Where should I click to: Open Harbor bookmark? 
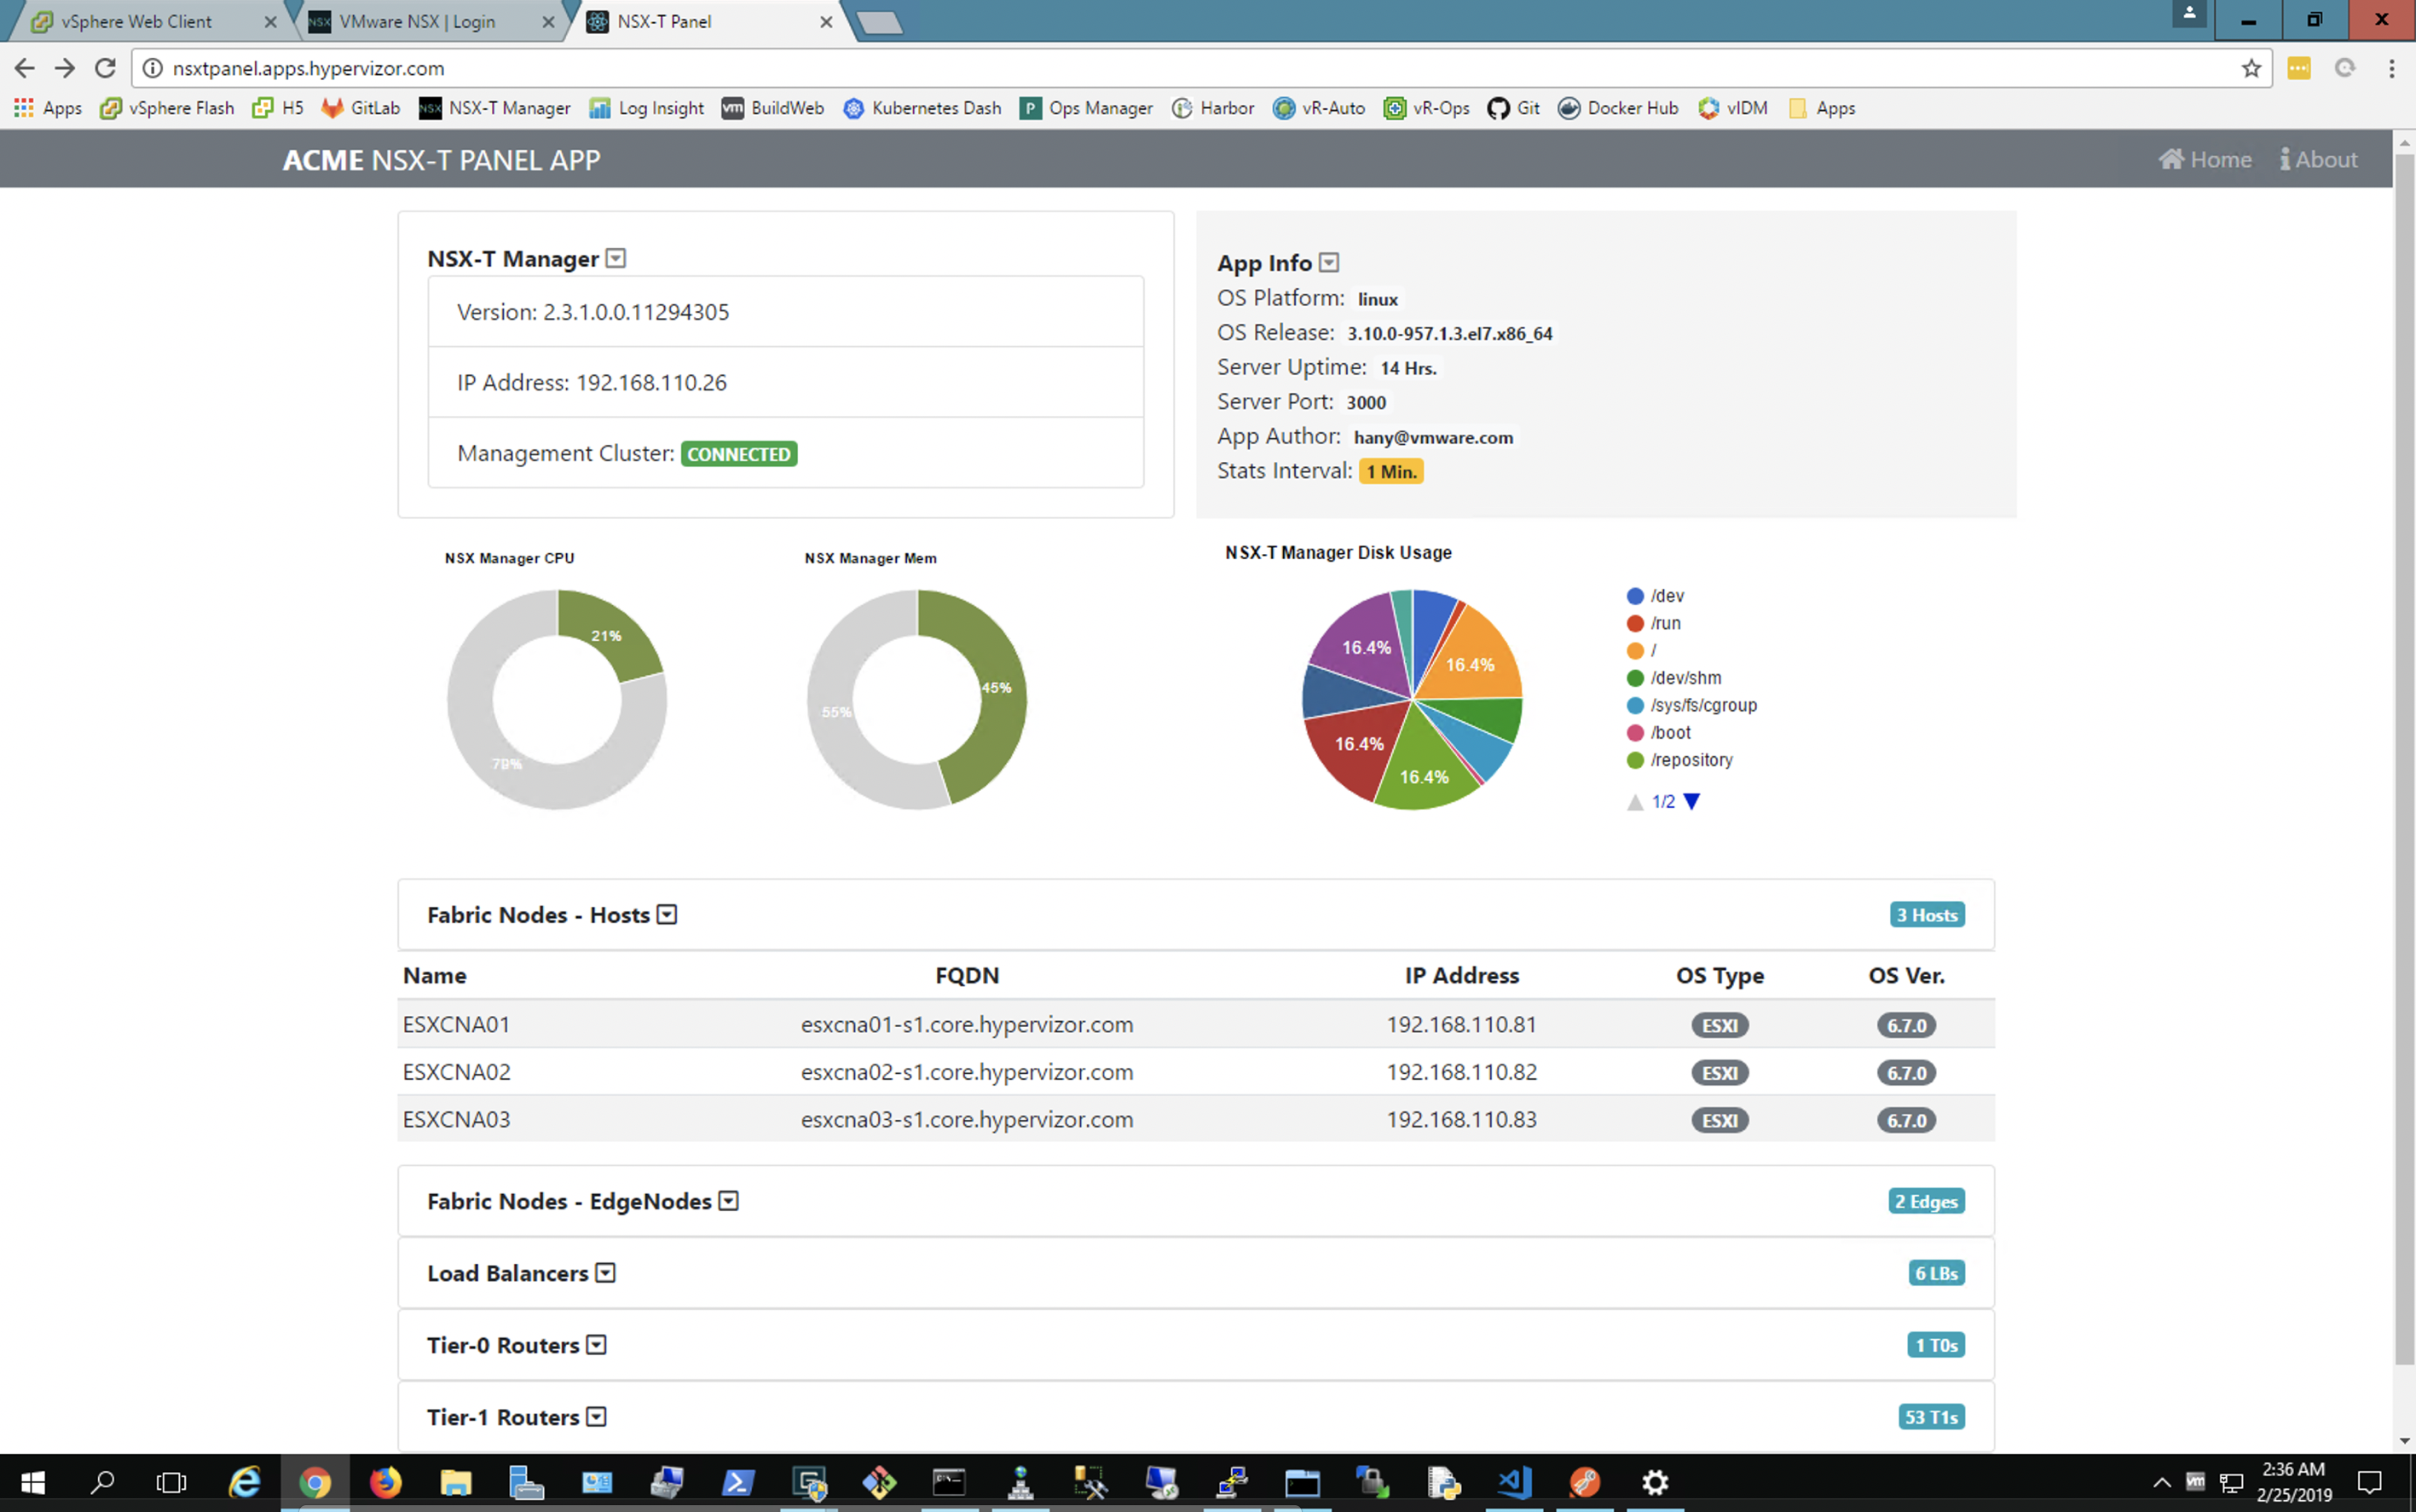1213,108
